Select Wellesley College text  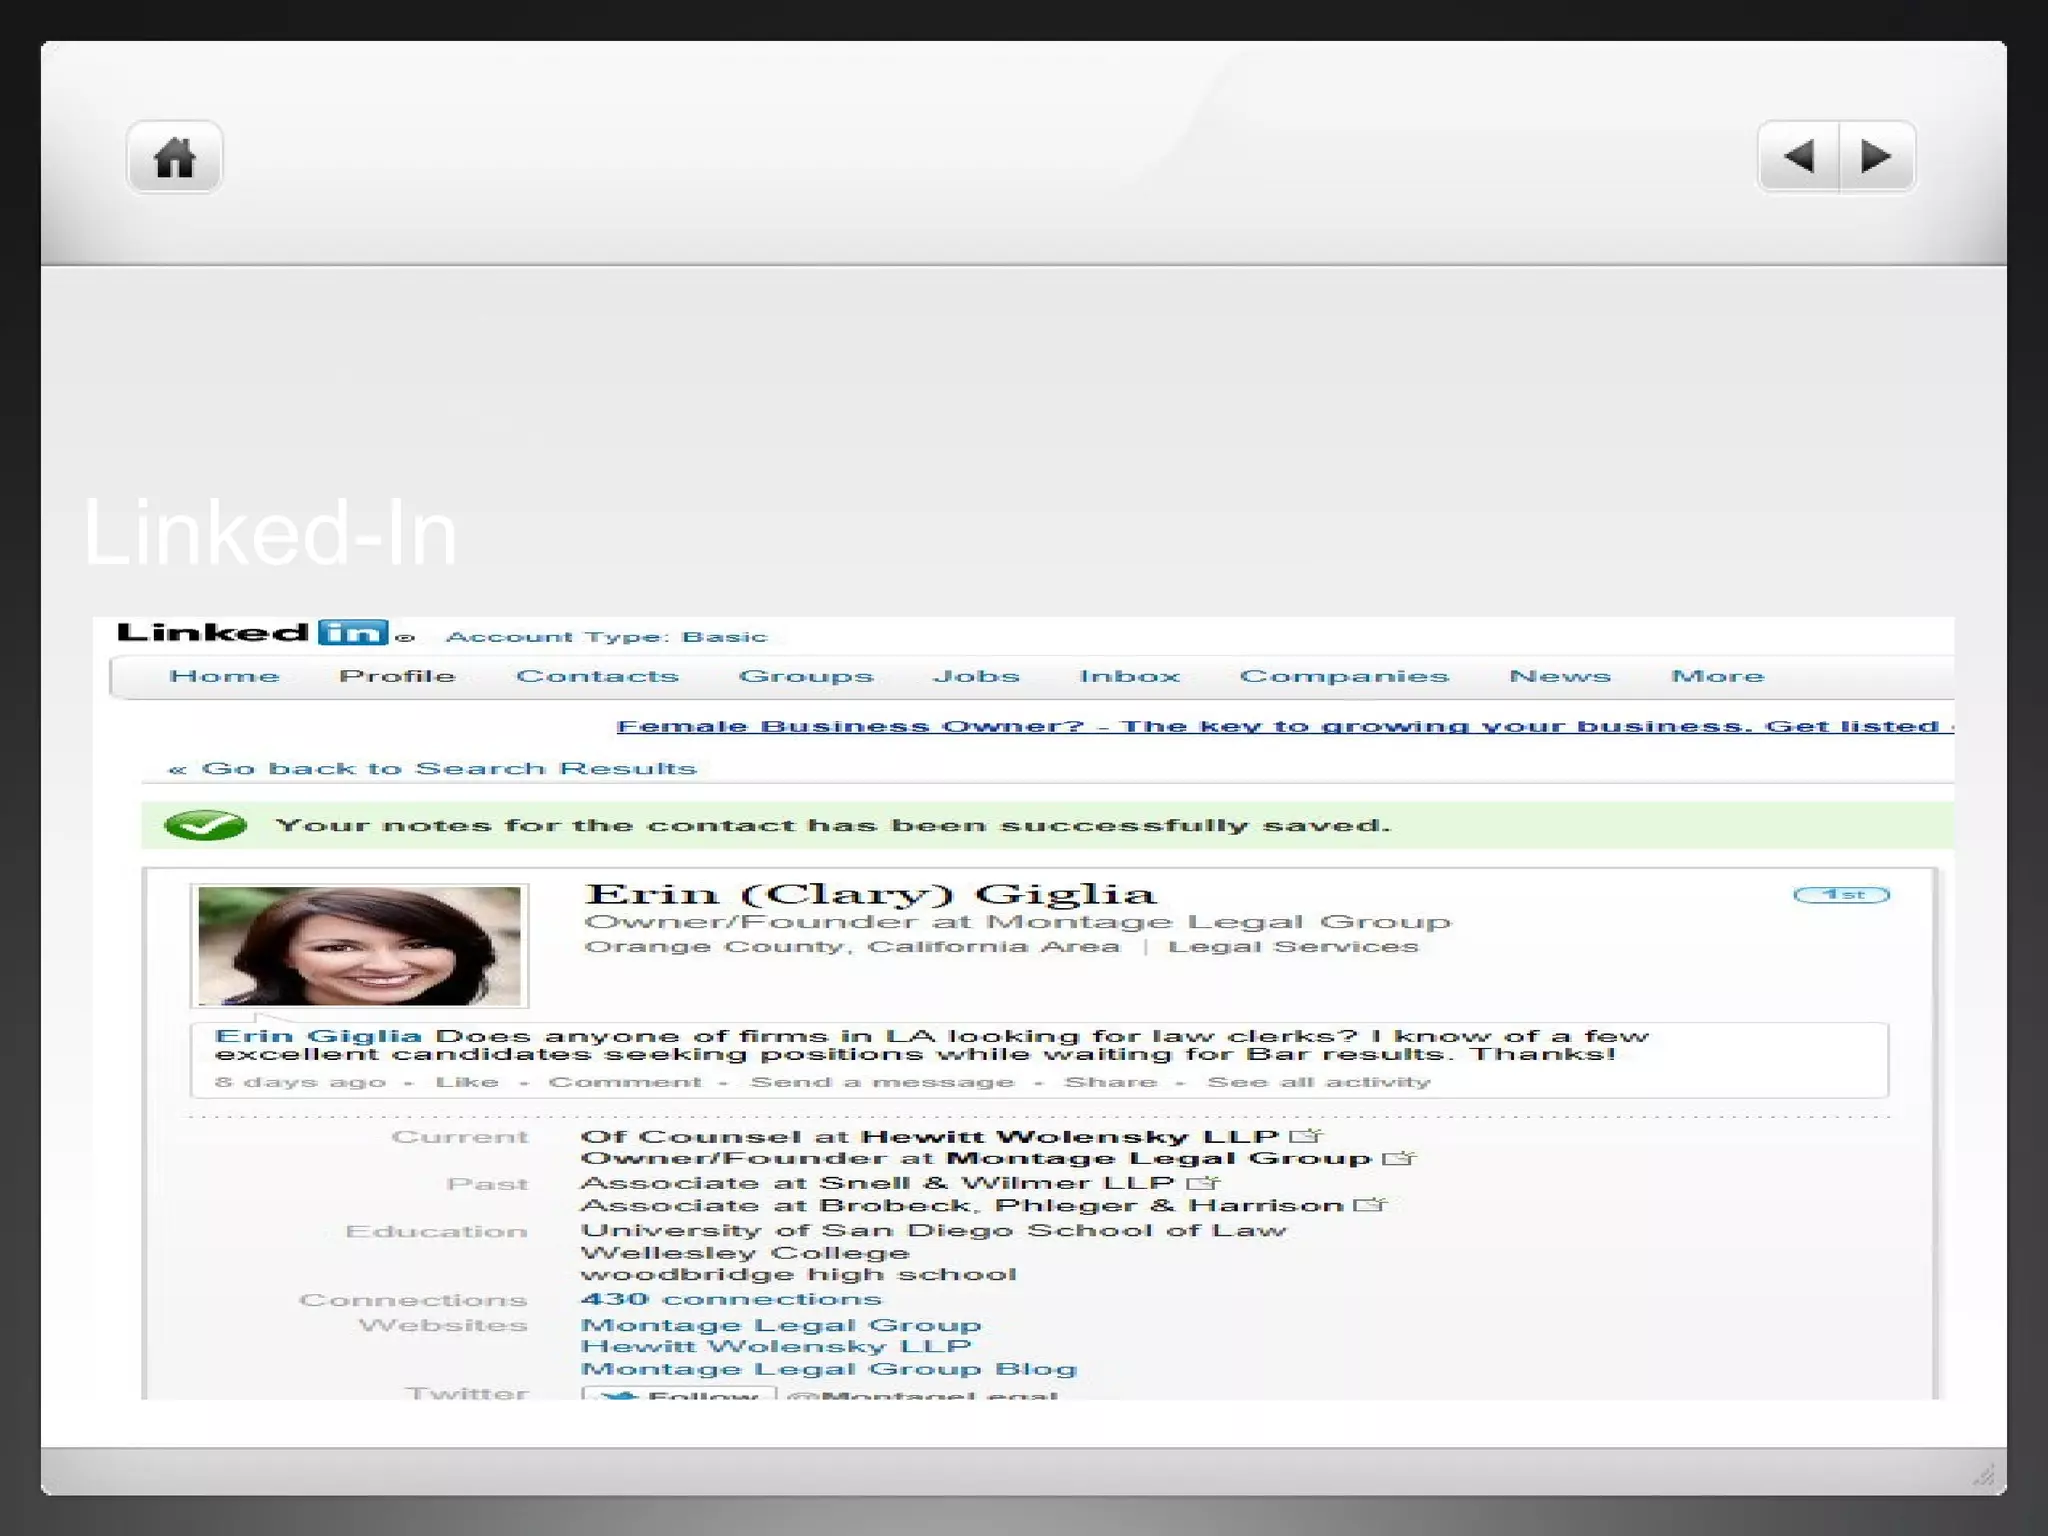tap(745, 1253)
